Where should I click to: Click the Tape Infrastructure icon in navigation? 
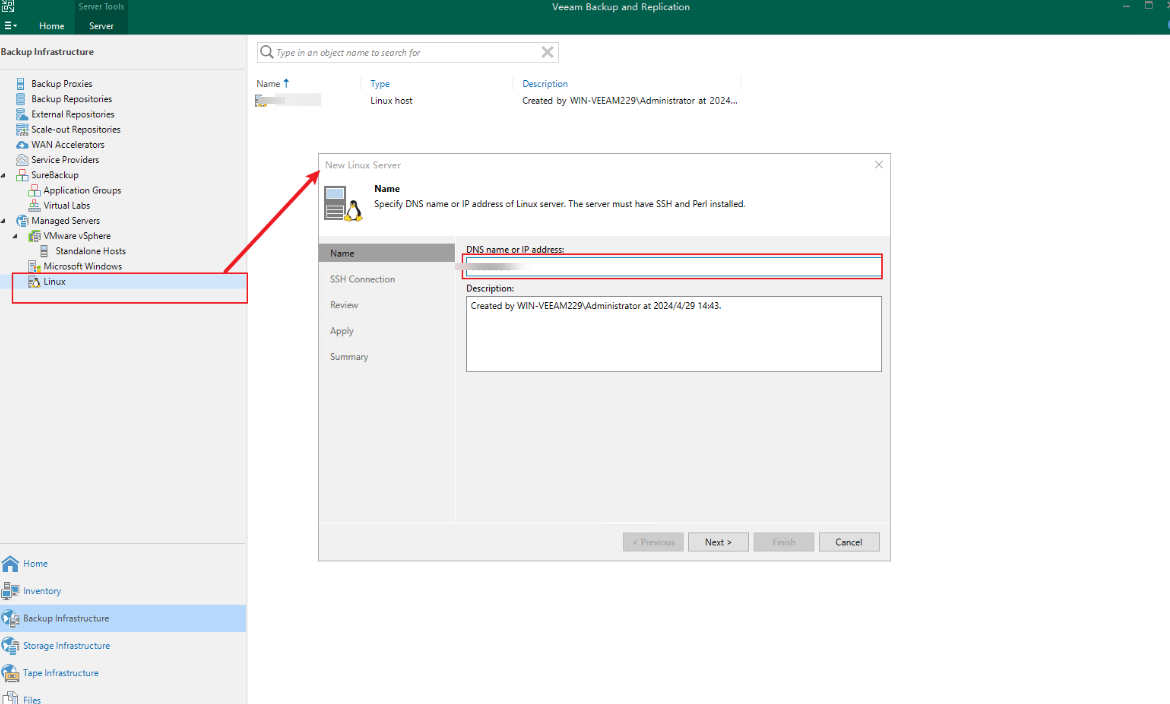(x=11, y=673)
